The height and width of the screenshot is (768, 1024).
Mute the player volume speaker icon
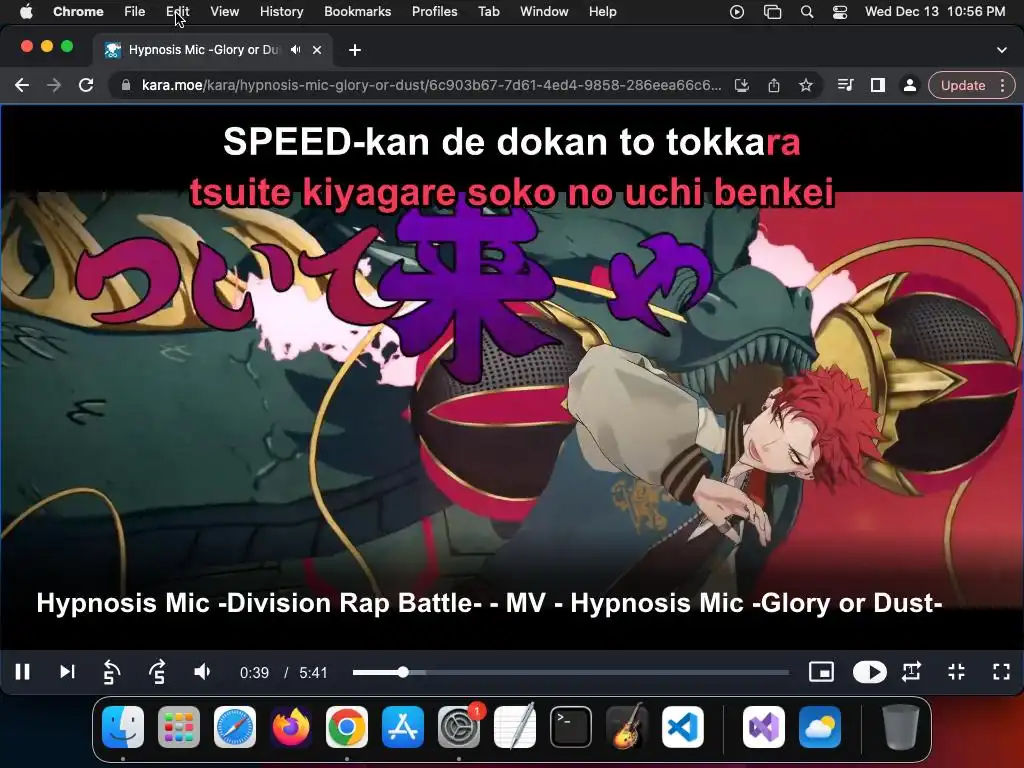[202, 672]
